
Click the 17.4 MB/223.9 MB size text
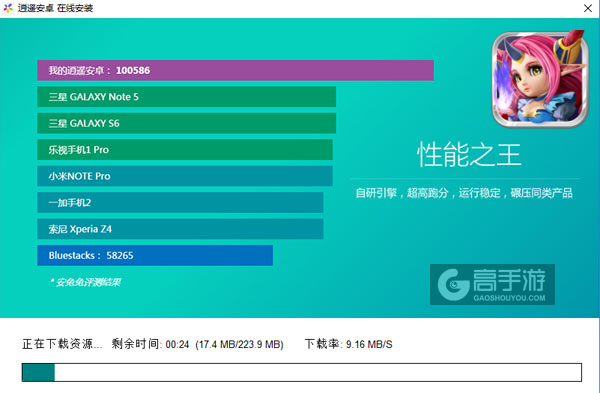pyautogui.click(x=240, y=344)
